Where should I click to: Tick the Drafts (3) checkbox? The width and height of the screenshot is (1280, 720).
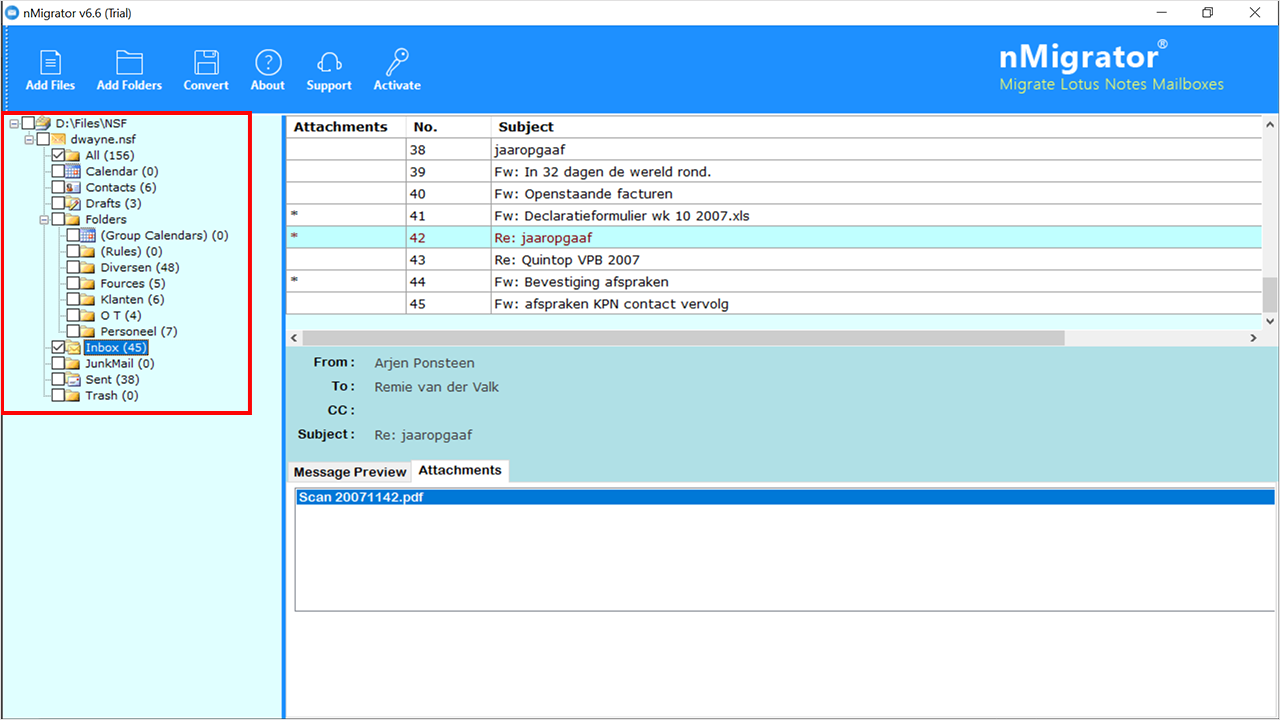point(59,204)
